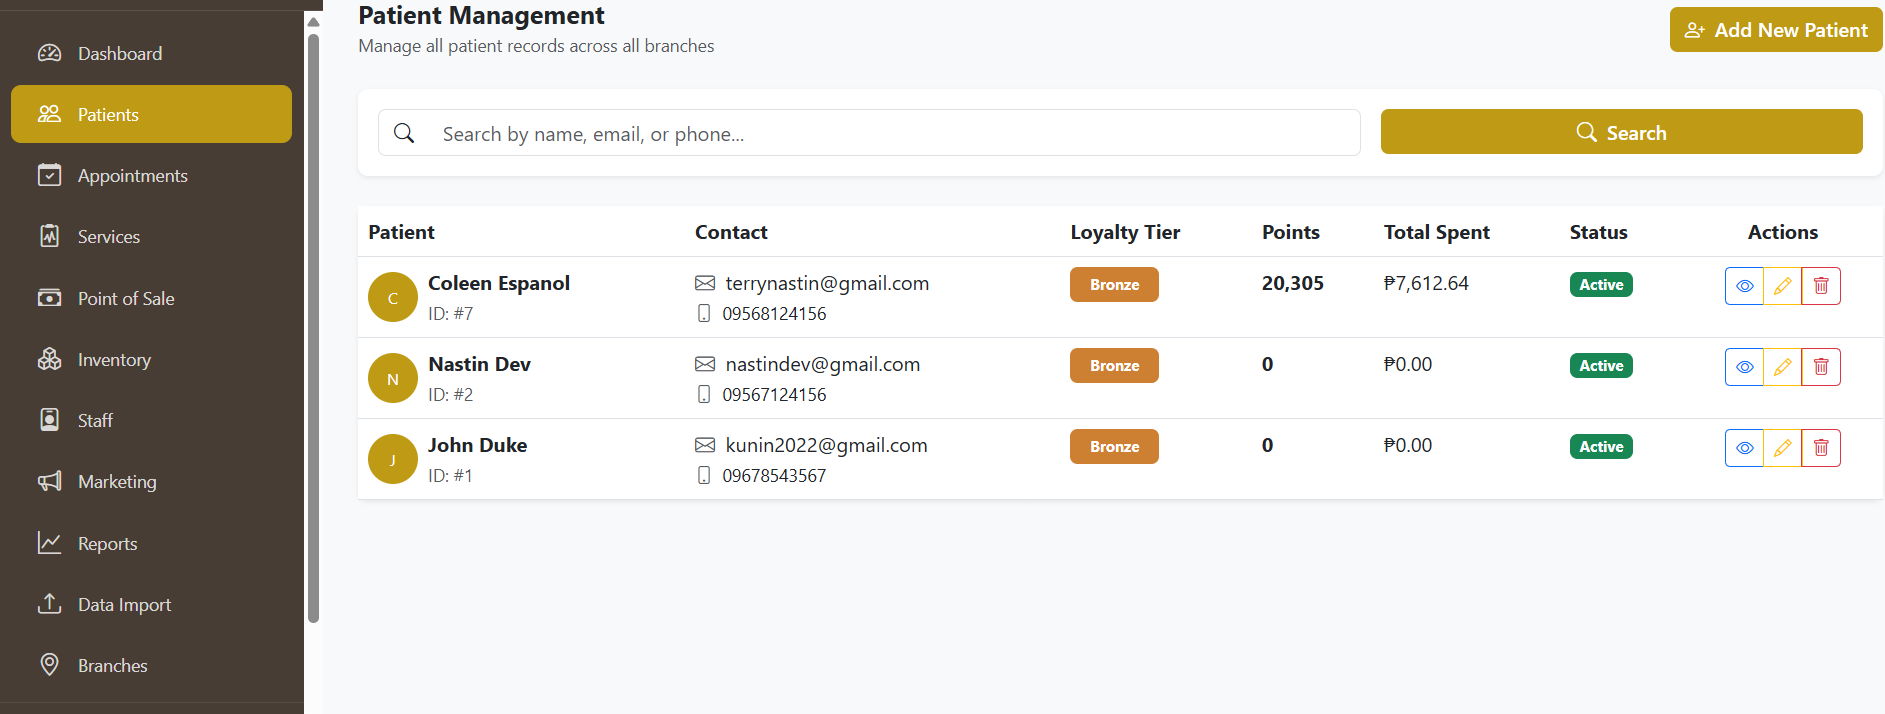Open Branches location pin item
This screenshot has height=714, width=1885.
point(151,665)
